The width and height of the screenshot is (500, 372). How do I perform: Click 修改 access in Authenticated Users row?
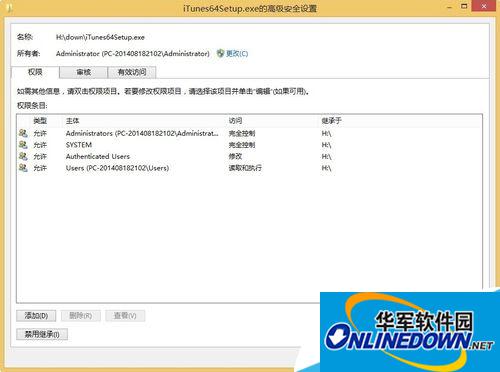(x=235, y=156)
